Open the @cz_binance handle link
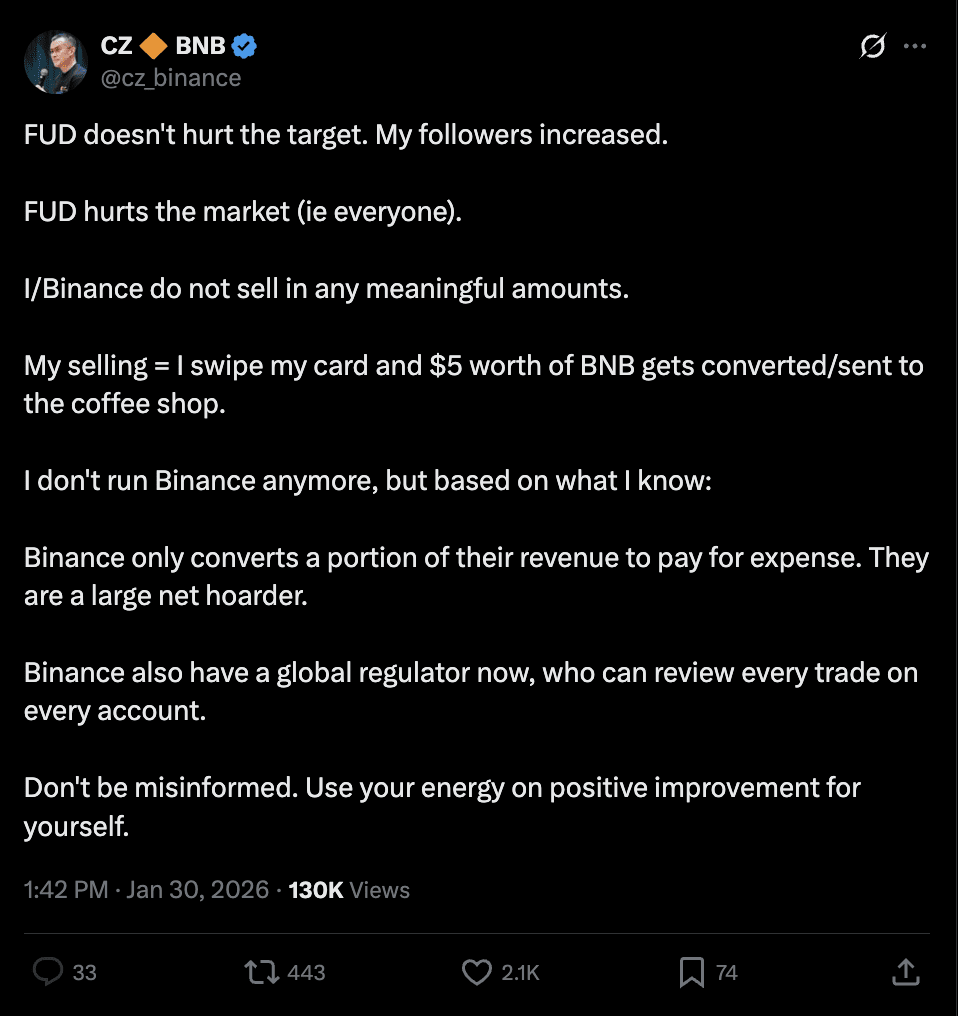 point(170,77)
